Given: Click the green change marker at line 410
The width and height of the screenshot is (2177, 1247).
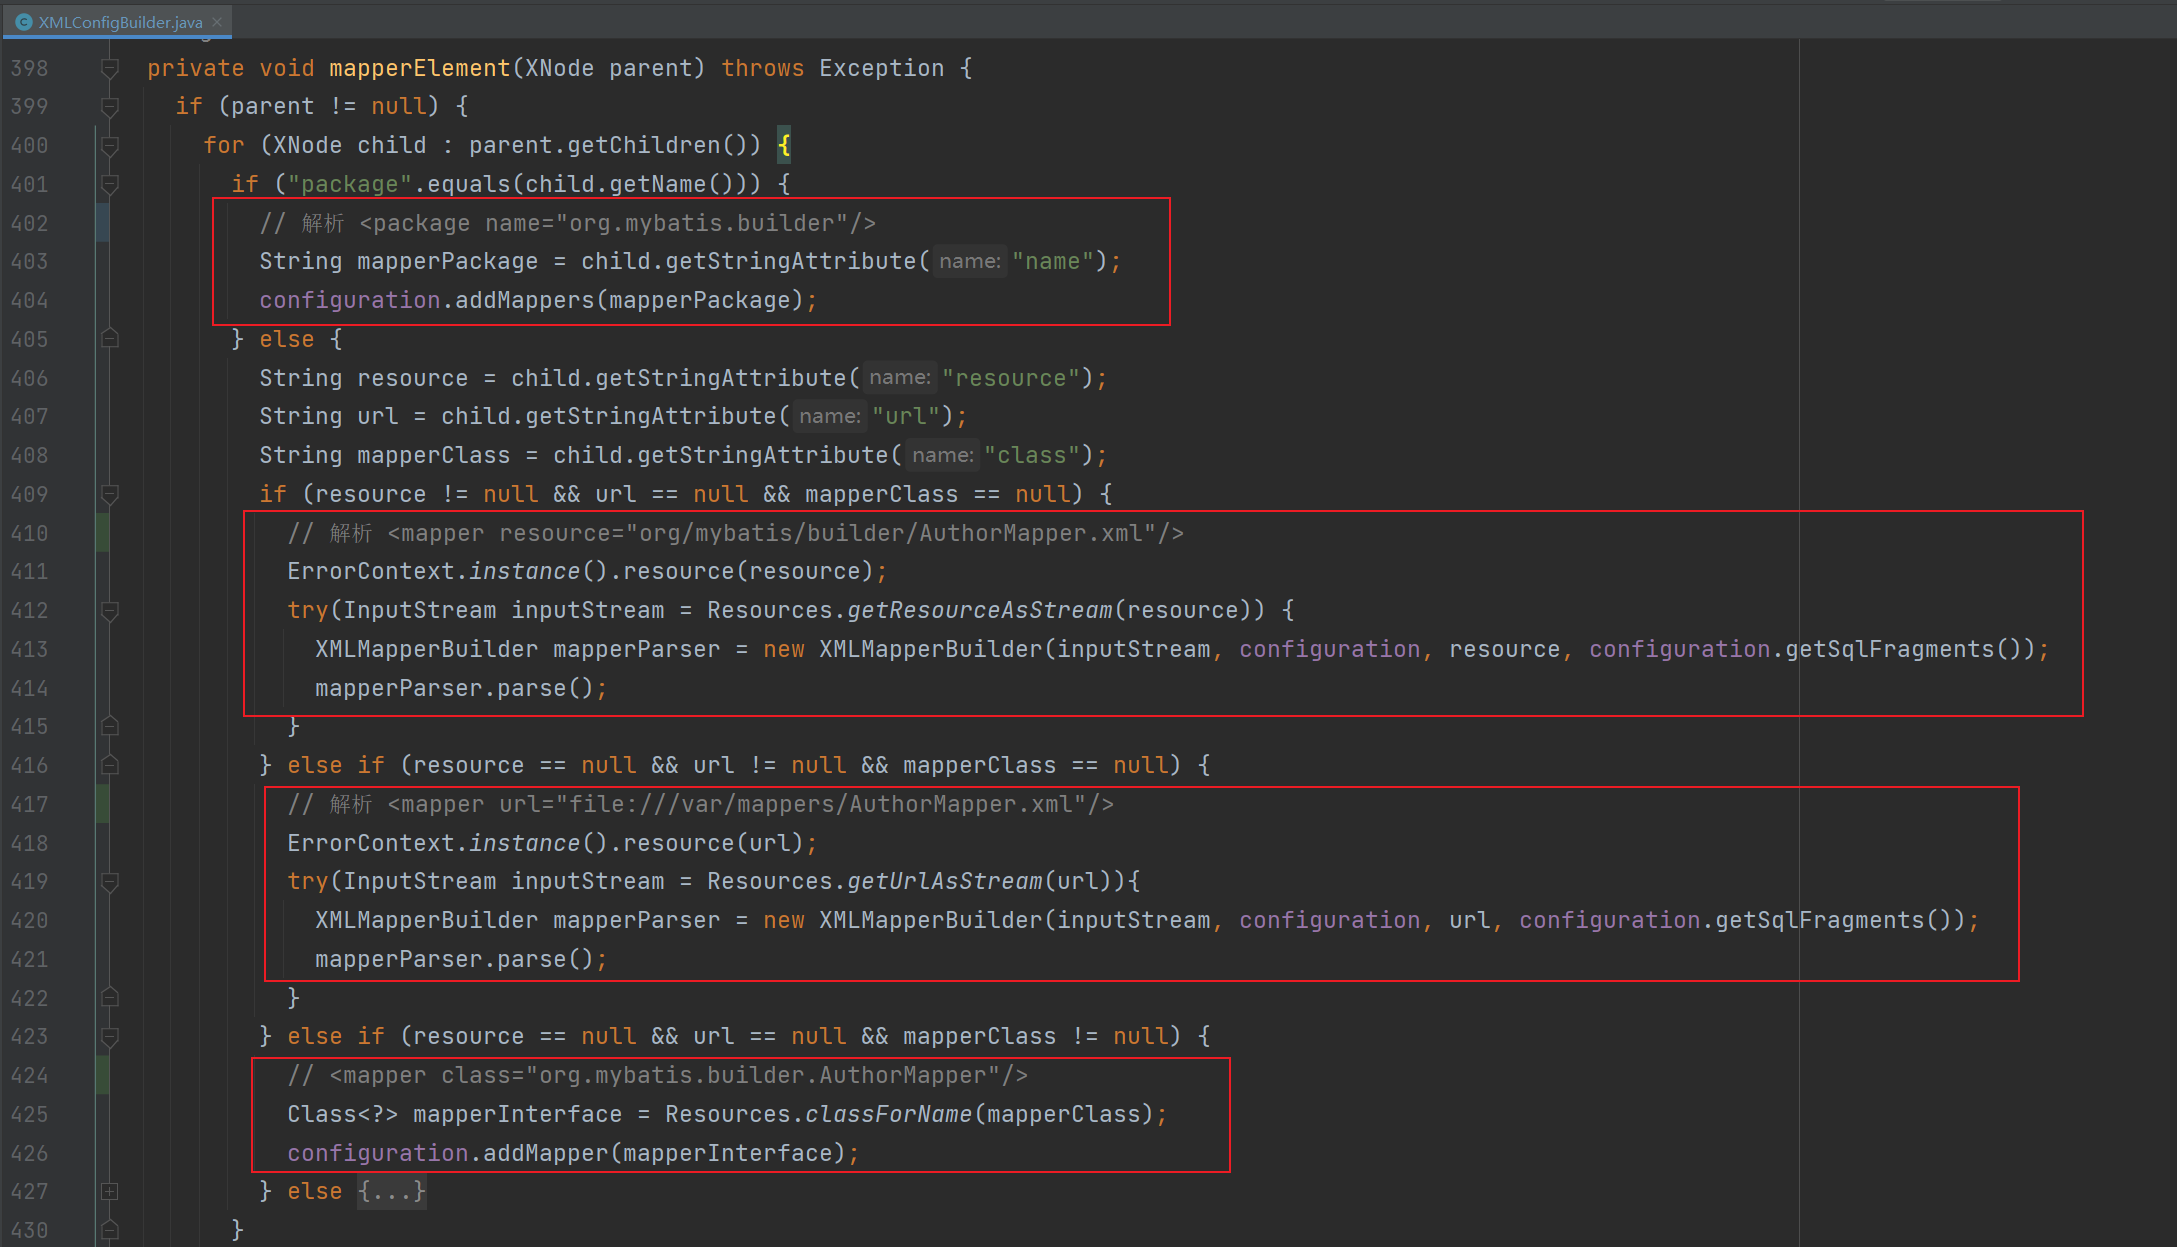Looking at the screenshot, I should (x=102, y=533).
